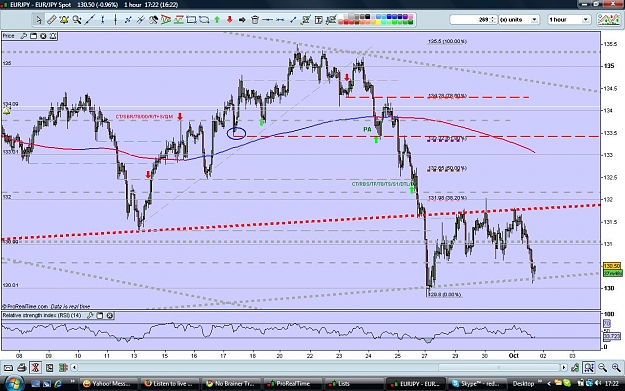The width and height of the screenshot is (625, 391).
Task: Increase the units count with up stepper
Action: [493, 18]
